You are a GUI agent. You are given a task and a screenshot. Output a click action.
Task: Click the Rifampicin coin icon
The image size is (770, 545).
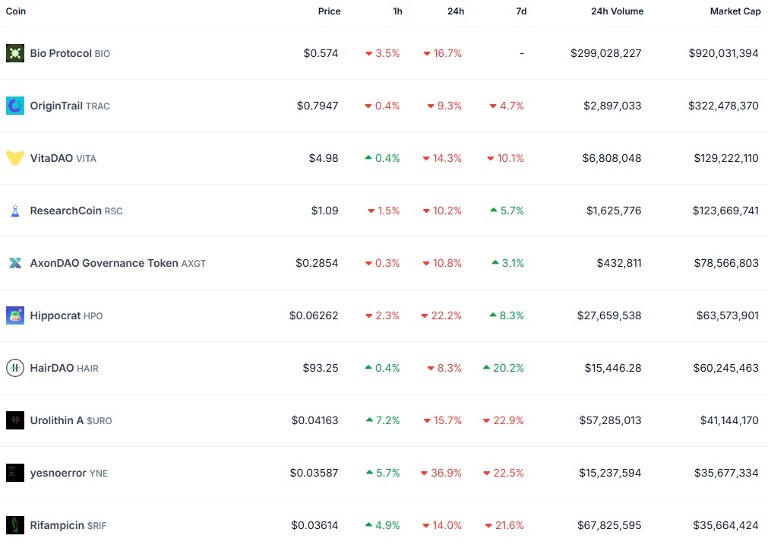coord(15,525)
